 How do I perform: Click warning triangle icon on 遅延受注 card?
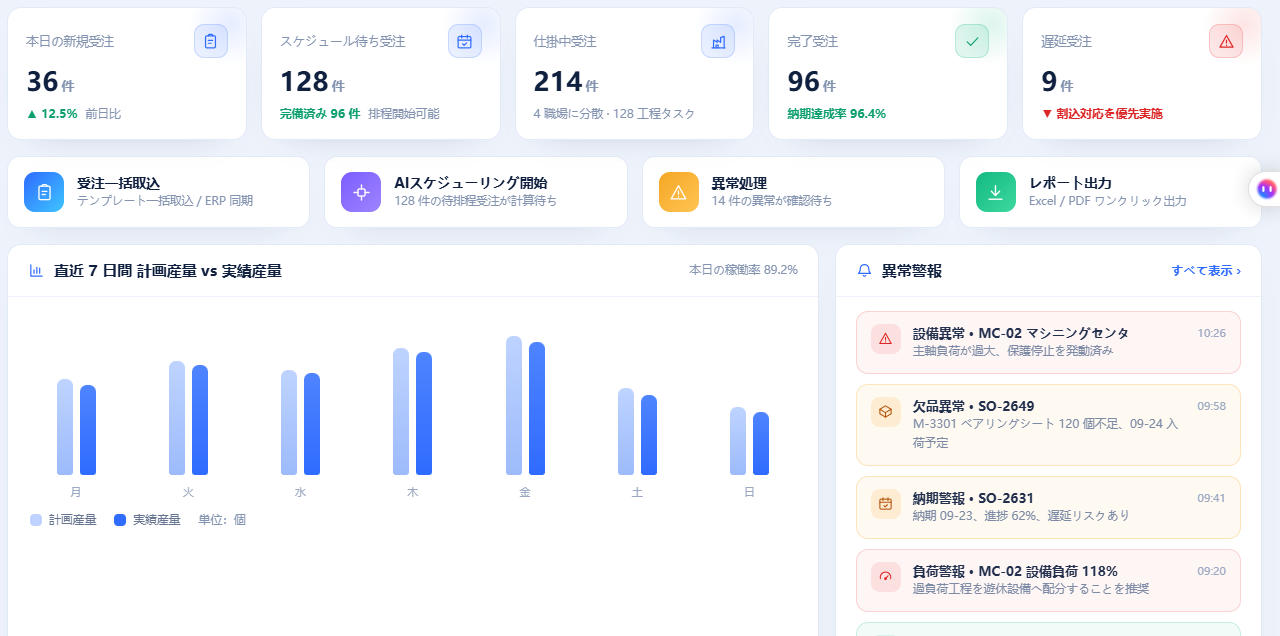pos(1226,41)
